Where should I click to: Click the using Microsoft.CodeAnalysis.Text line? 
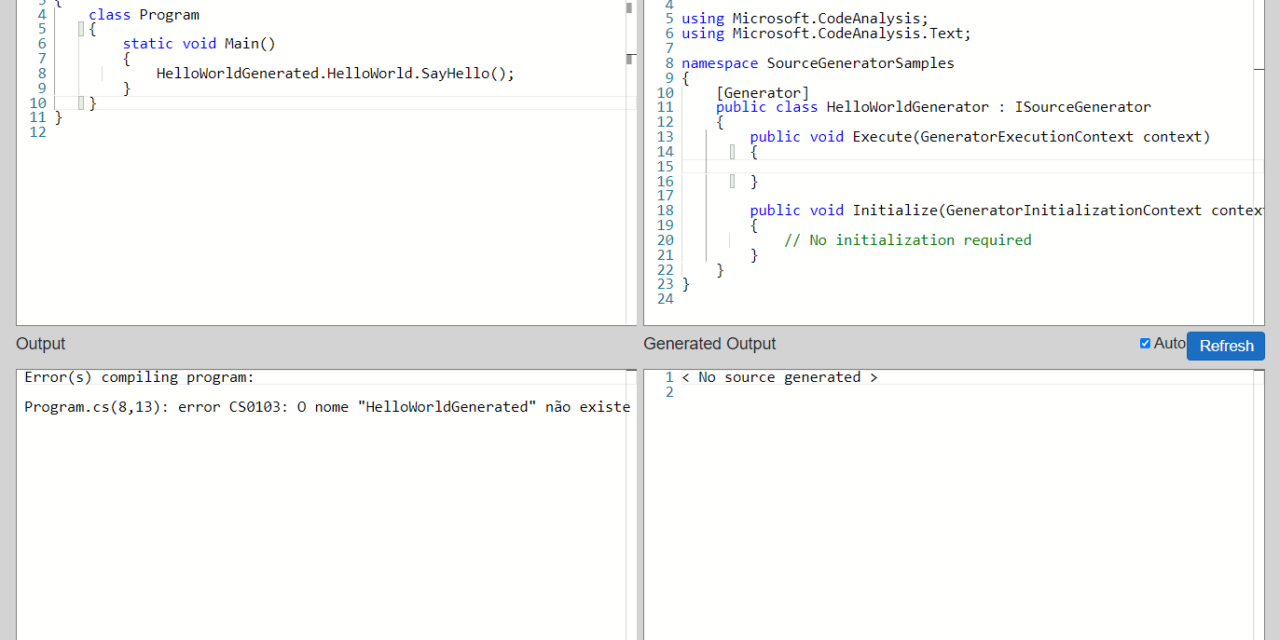[x=825, y=33]
